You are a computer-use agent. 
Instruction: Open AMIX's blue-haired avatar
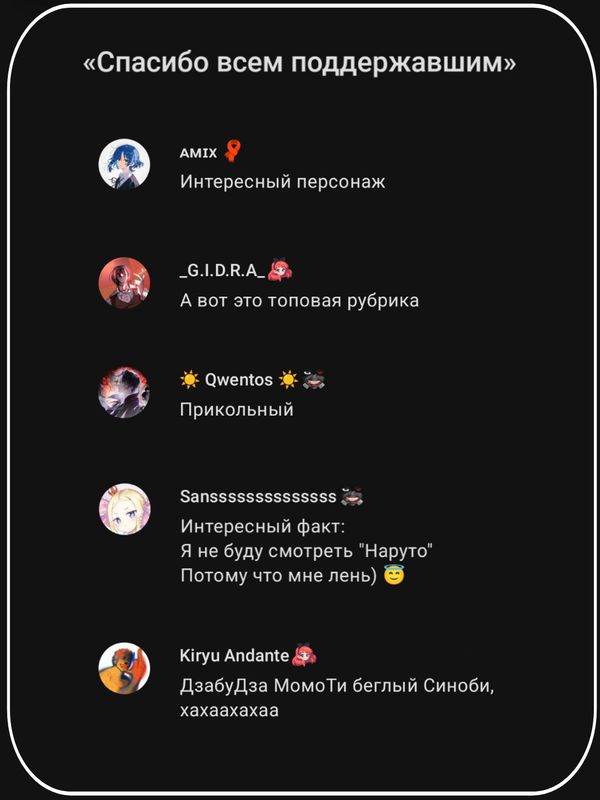[124, 164]
